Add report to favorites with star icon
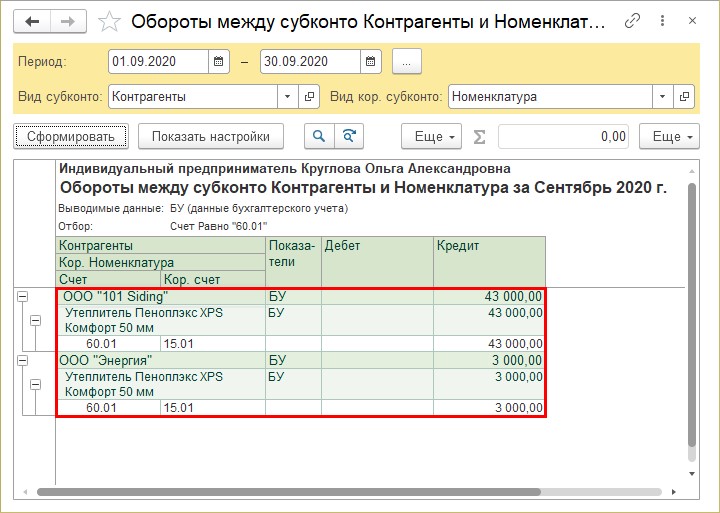Image resolution: width=720 pixels, height=513 pixels. coord(111,21)
